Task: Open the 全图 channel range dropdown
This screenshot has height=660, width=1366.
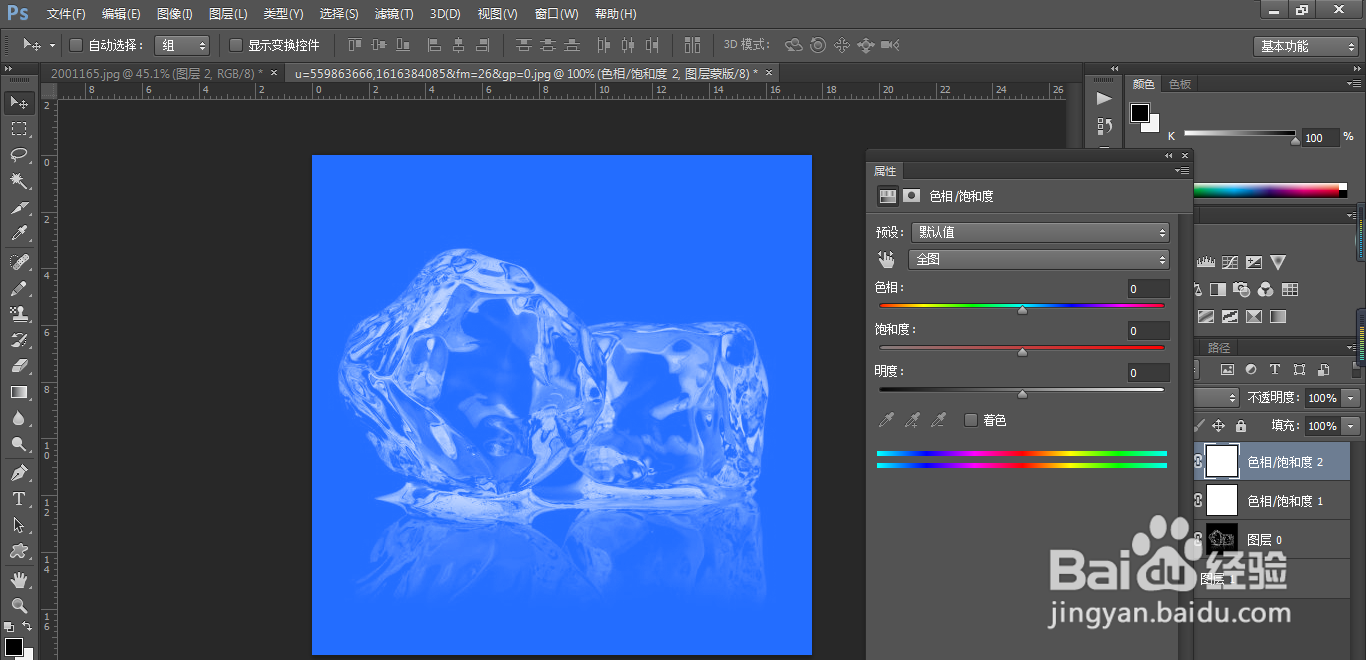Action: (x=1039, y=259)
